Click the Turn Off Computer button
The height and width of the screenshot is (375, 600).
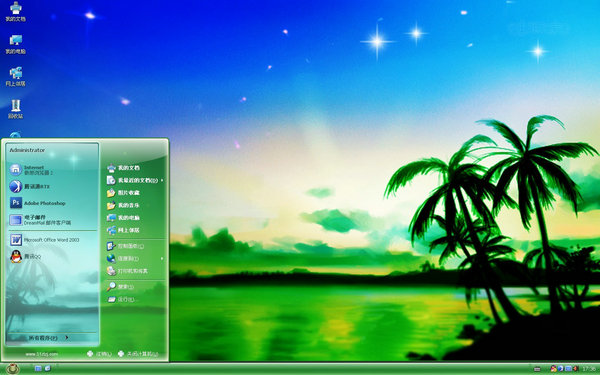[x=138, y=354]
